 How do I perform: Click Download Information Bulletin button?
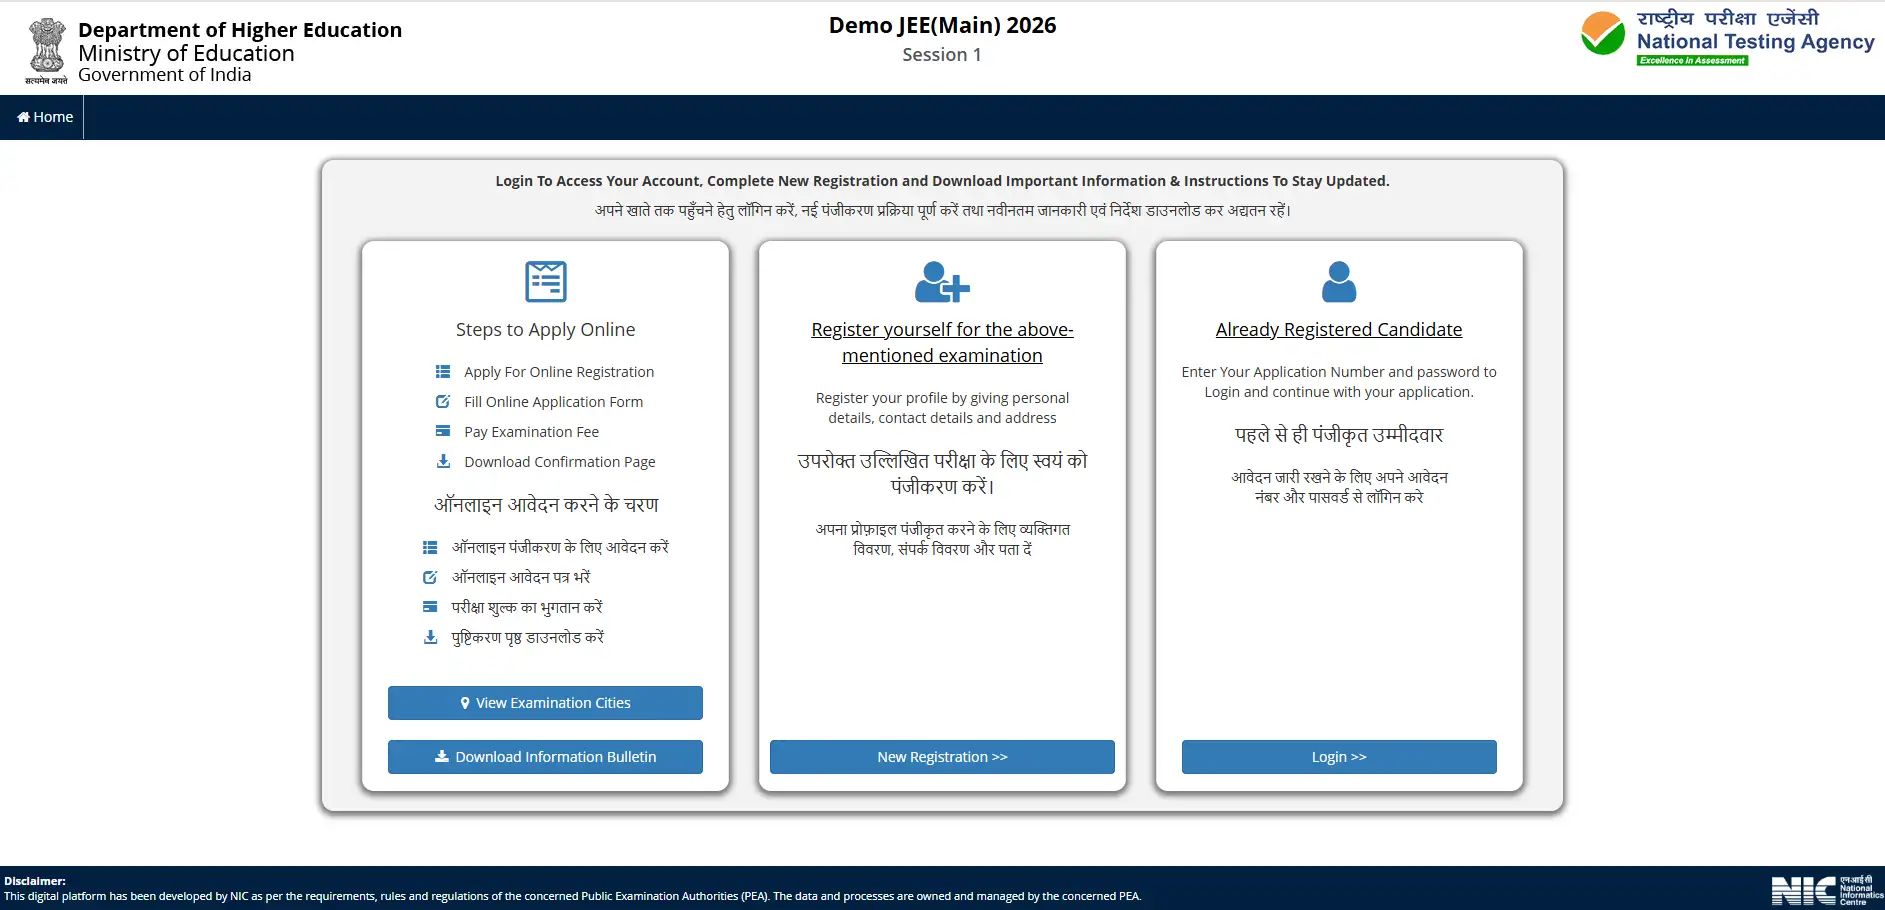[x=545, y=757]
